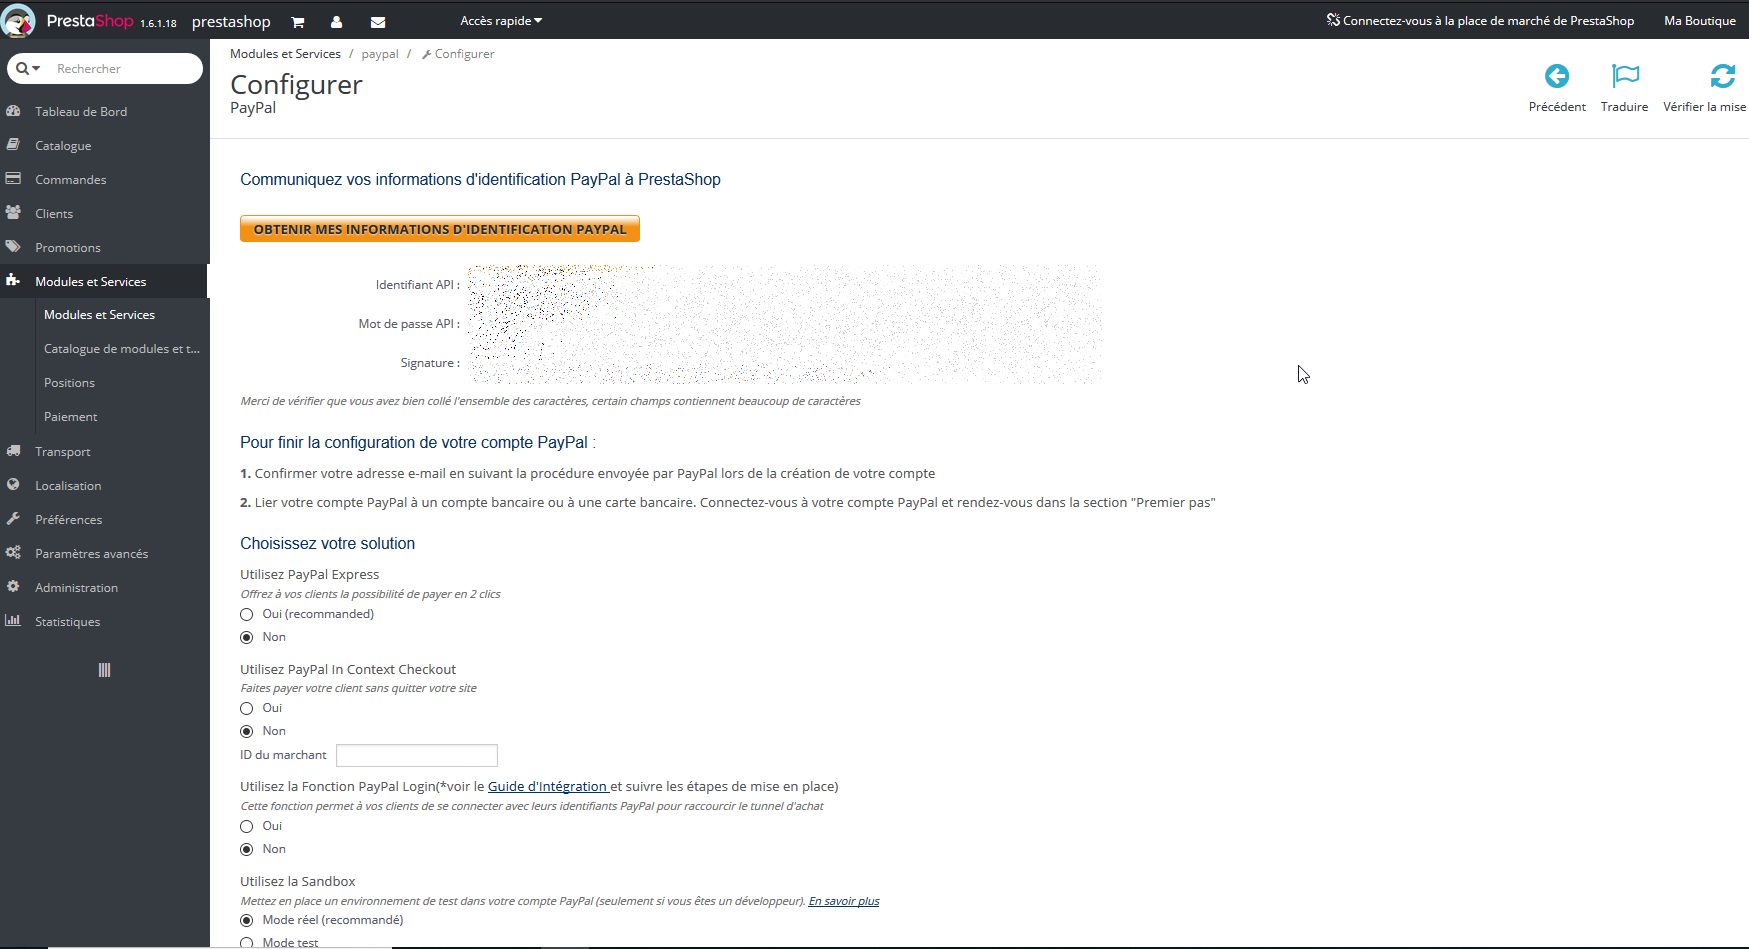The height and width of the screenshot is (949, 1749).
Task: Open the Paiement submenu item
Action: pos(70,417)
